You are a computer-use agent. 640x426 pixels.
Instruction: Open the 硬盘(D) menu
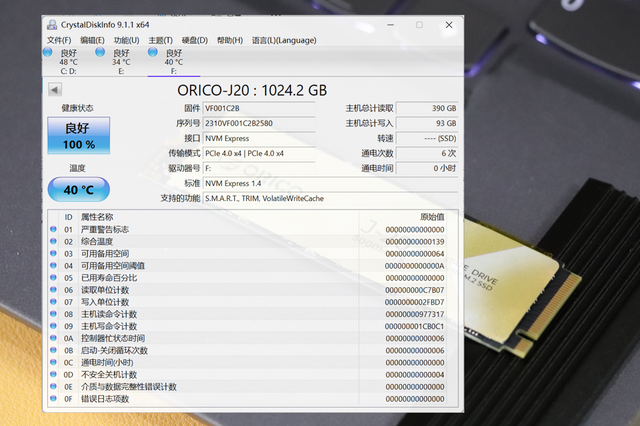coord(195,40)
